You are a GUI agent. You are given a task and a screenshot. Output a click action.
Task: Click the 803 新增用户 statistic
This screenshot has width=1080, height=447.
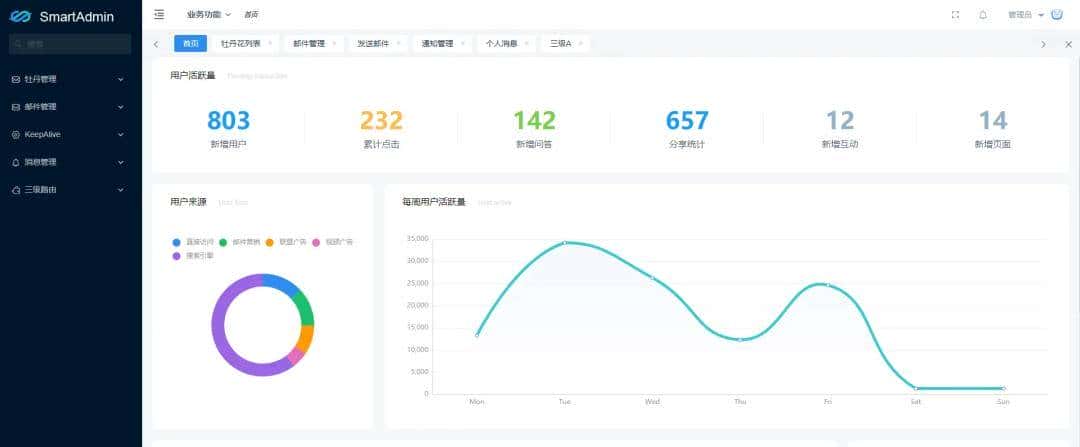coord(229,129)
